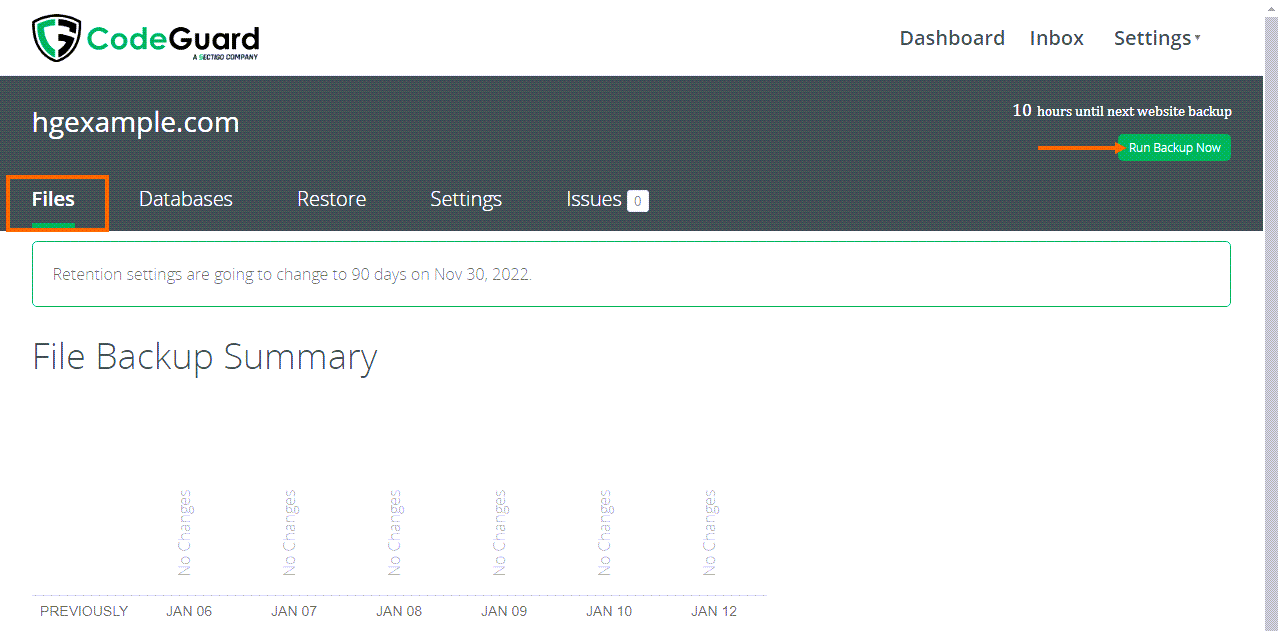
Task: Open the Restore tab
Action: pos(331,199)
